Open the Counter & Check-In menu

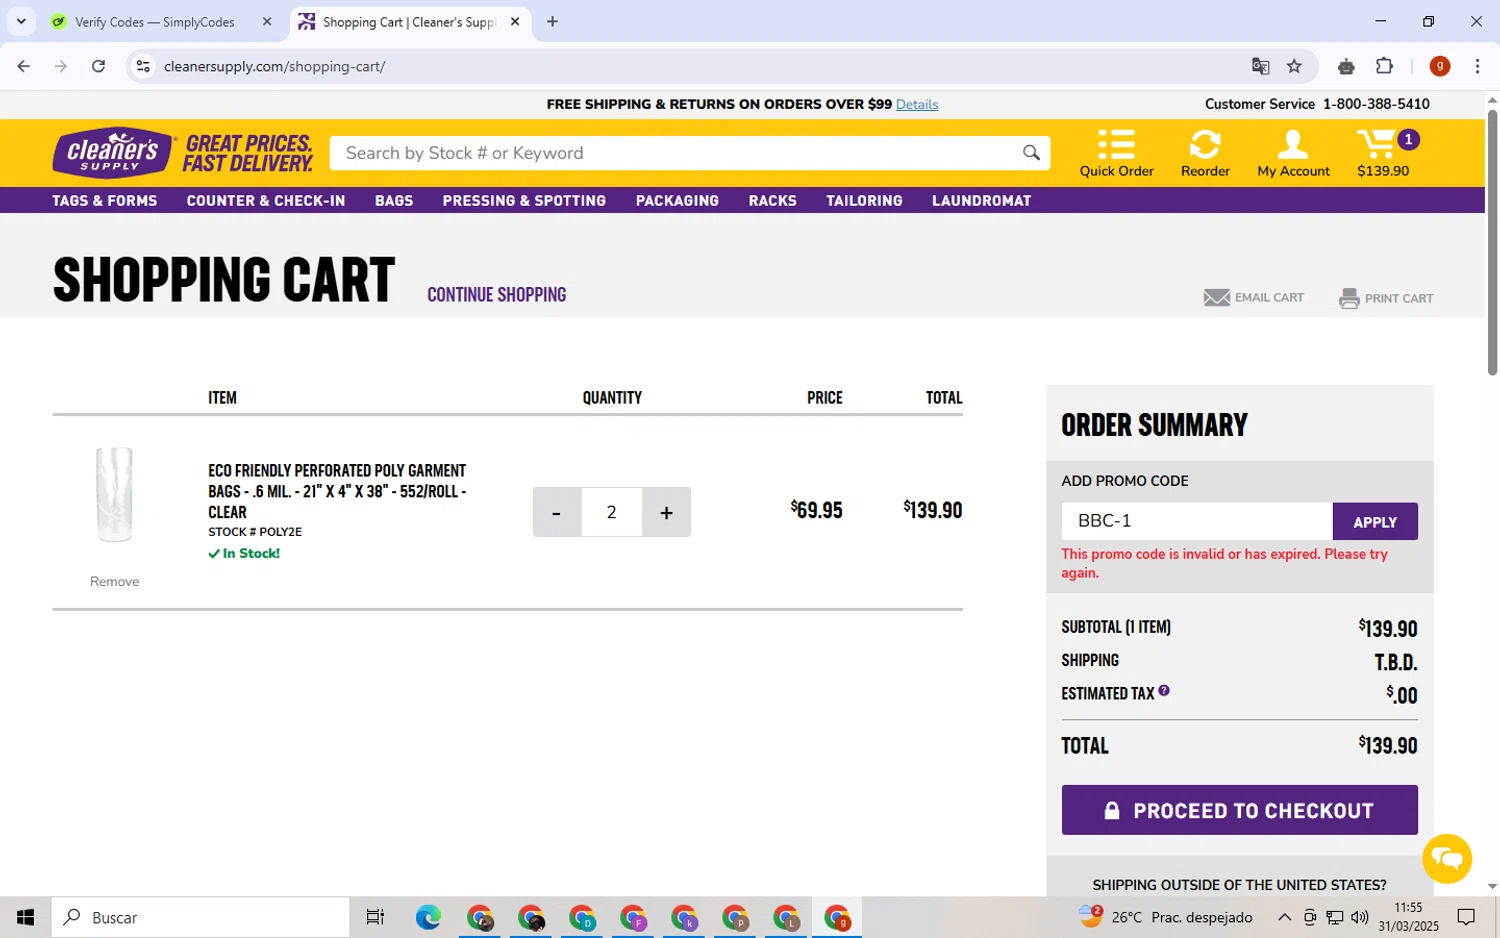pos(266,201)
